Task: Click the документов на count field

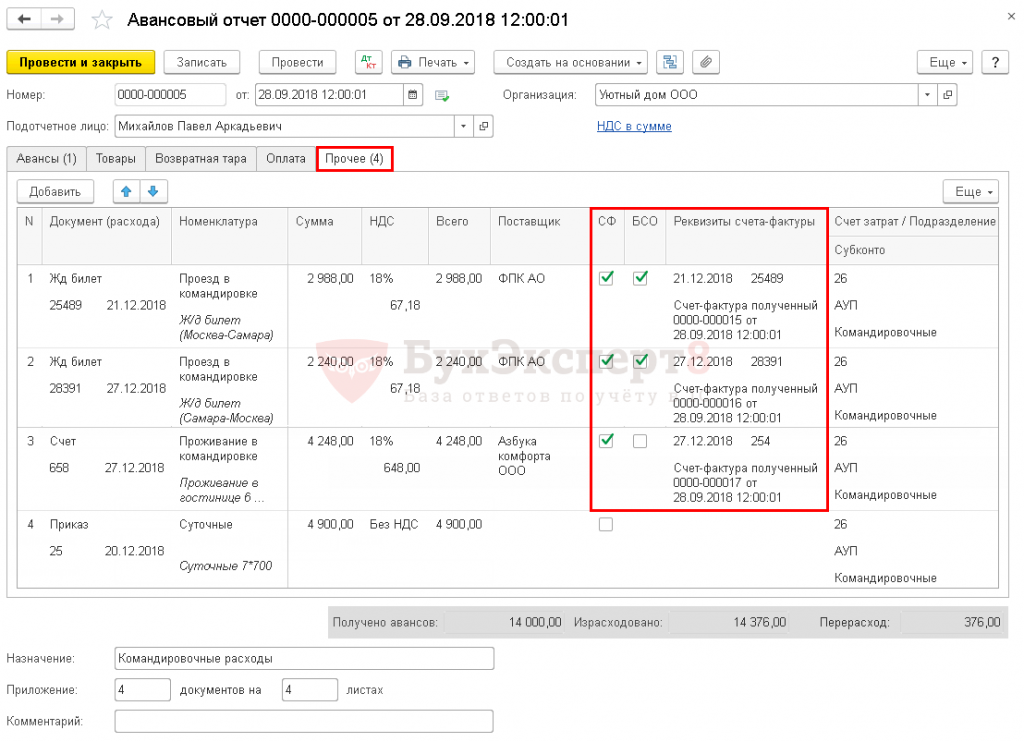Action: pos(142,690)
